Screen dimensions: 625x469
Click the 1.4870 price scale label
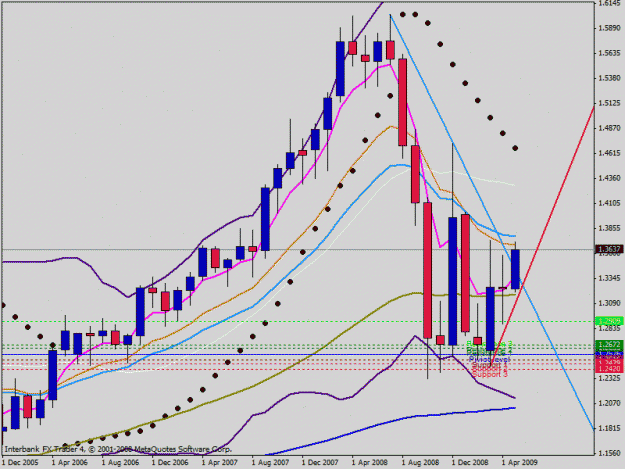(x=609, y=128)
